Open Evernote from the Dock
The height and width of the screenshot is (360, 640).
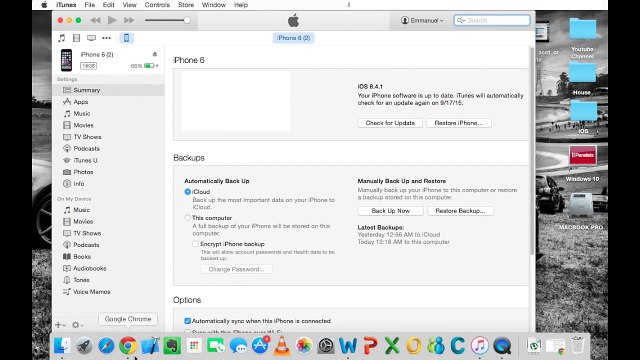172,346
